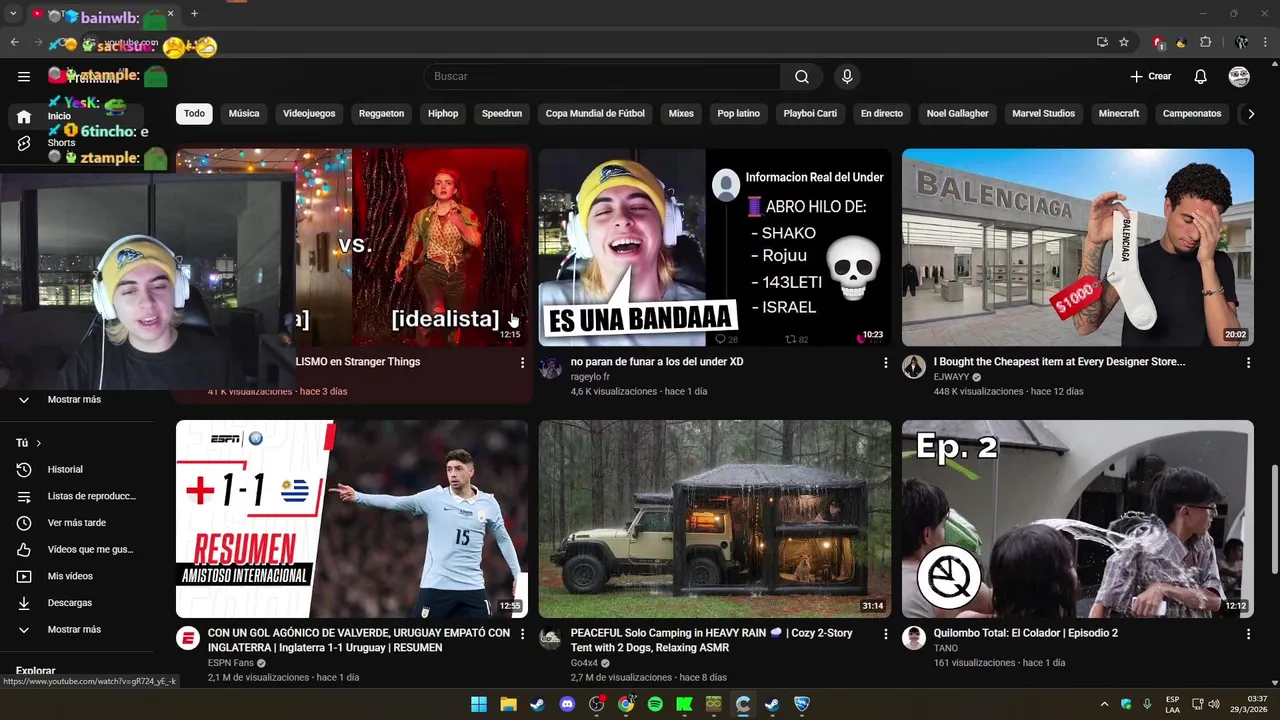Go to Inicio home icon in sidebar
The image size is (1280, 720).
(24, 117)
